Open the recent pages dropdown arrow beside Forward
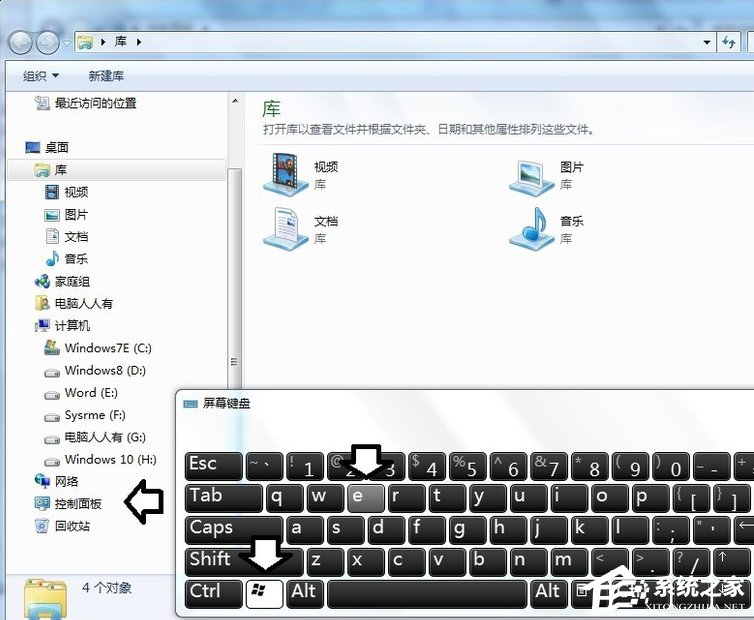 [x=66, y=43]
